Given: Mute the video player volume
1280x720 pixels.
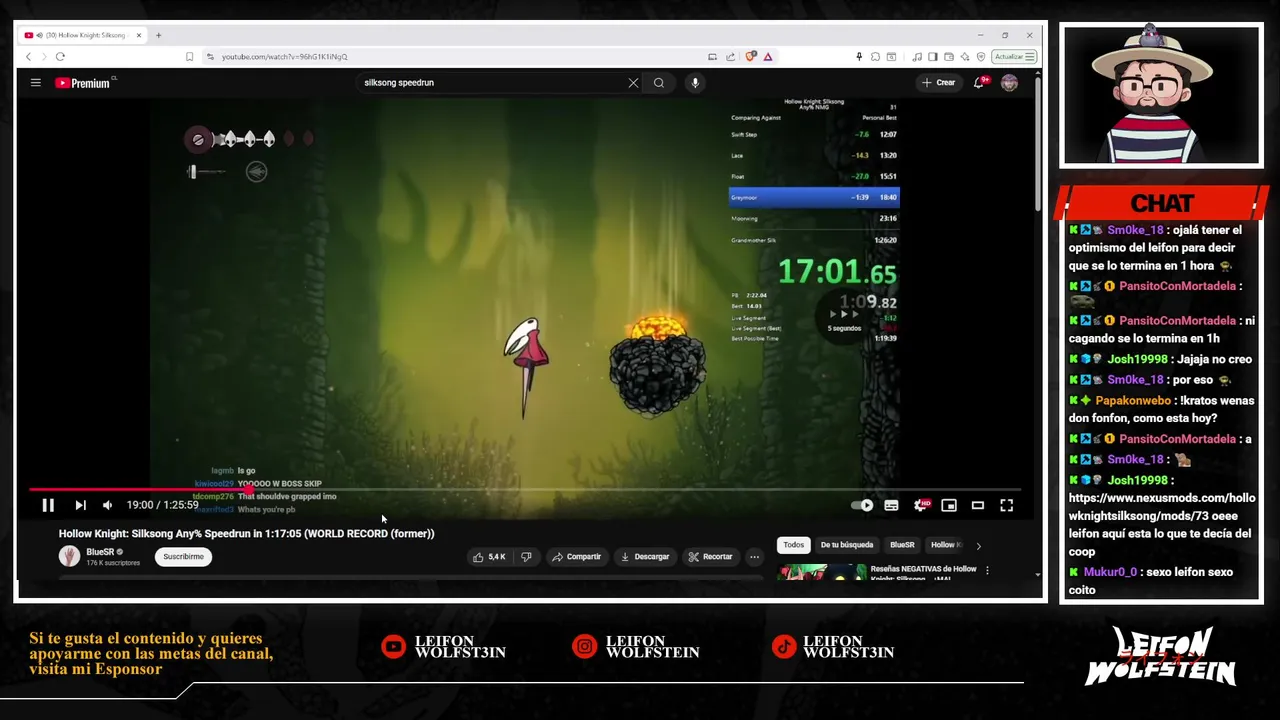Looking at the screenshot, I should coord(107,505).
